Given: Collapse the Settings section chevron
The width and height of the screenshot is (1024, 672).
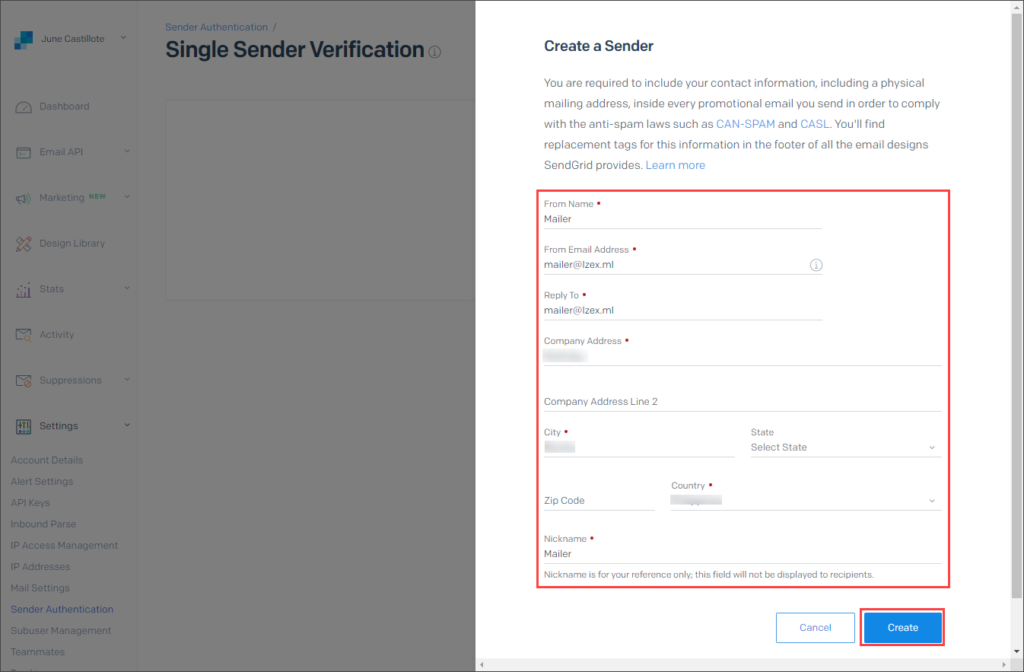Looking at the screenshot, I should tap(127, 425).
